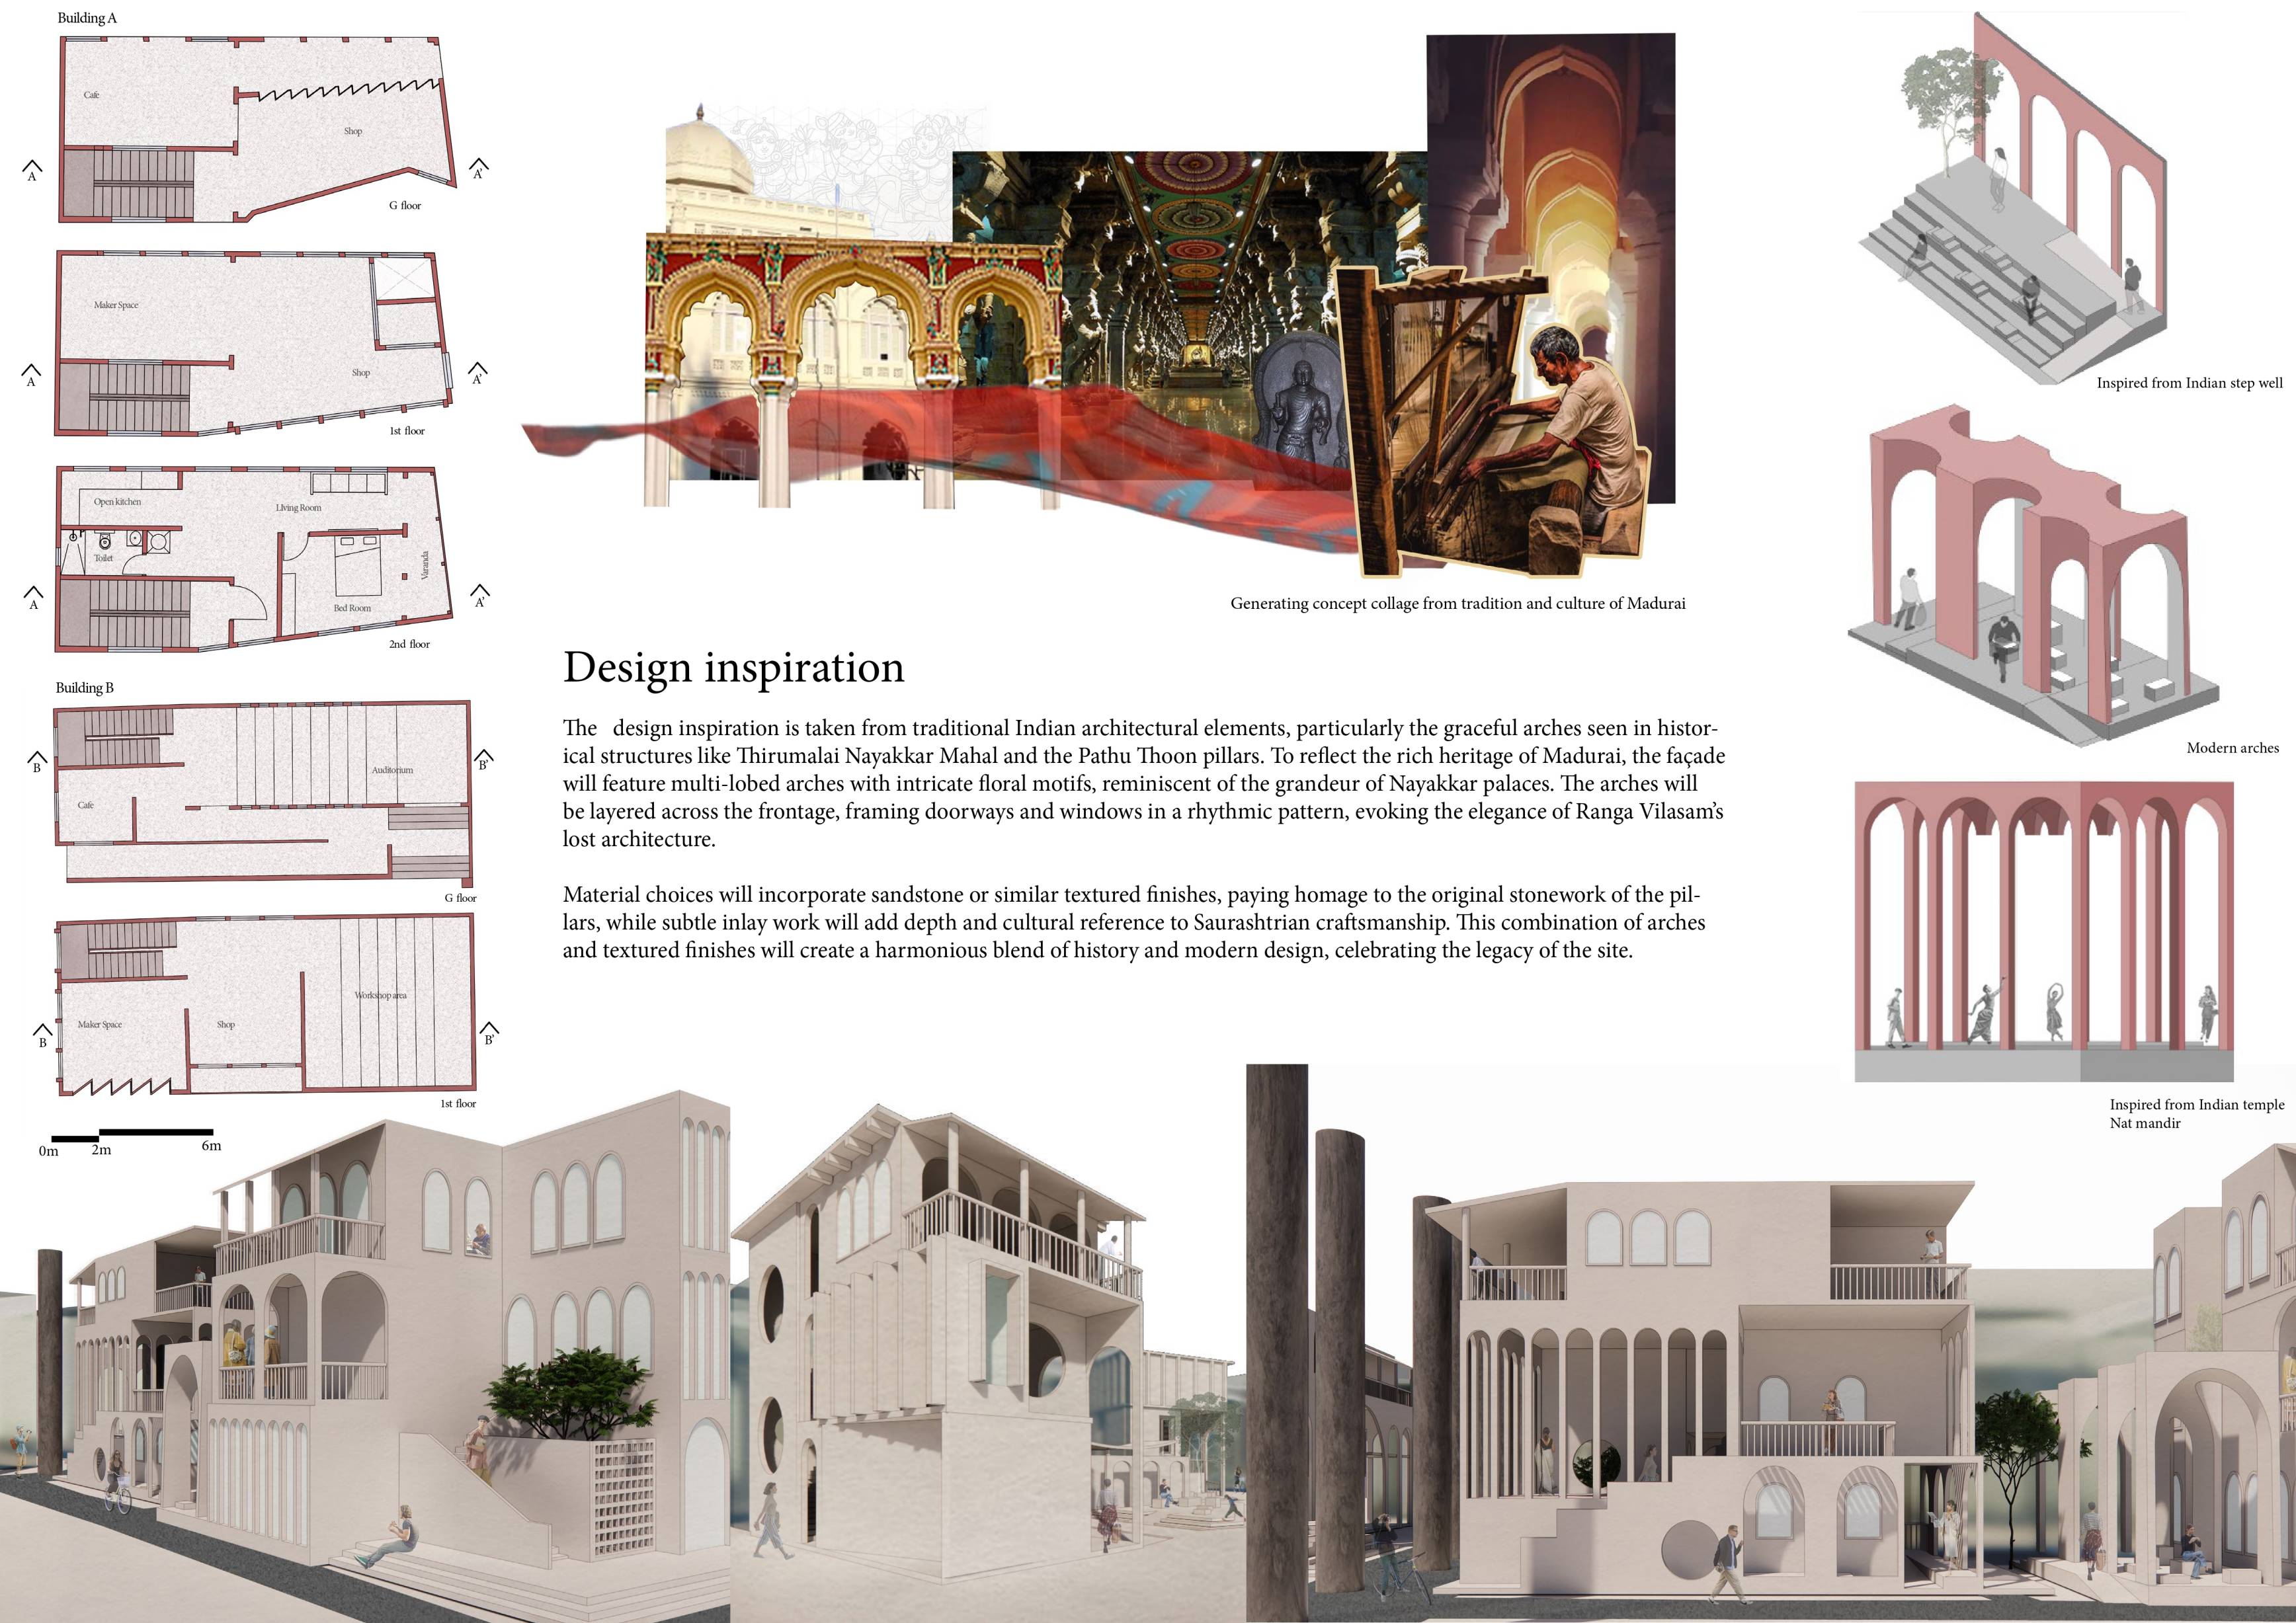Click "Maker Space" label in Building A plan
This screenshot has height=1623, width=2296.
pyautogui.click(x=116, y=305)
